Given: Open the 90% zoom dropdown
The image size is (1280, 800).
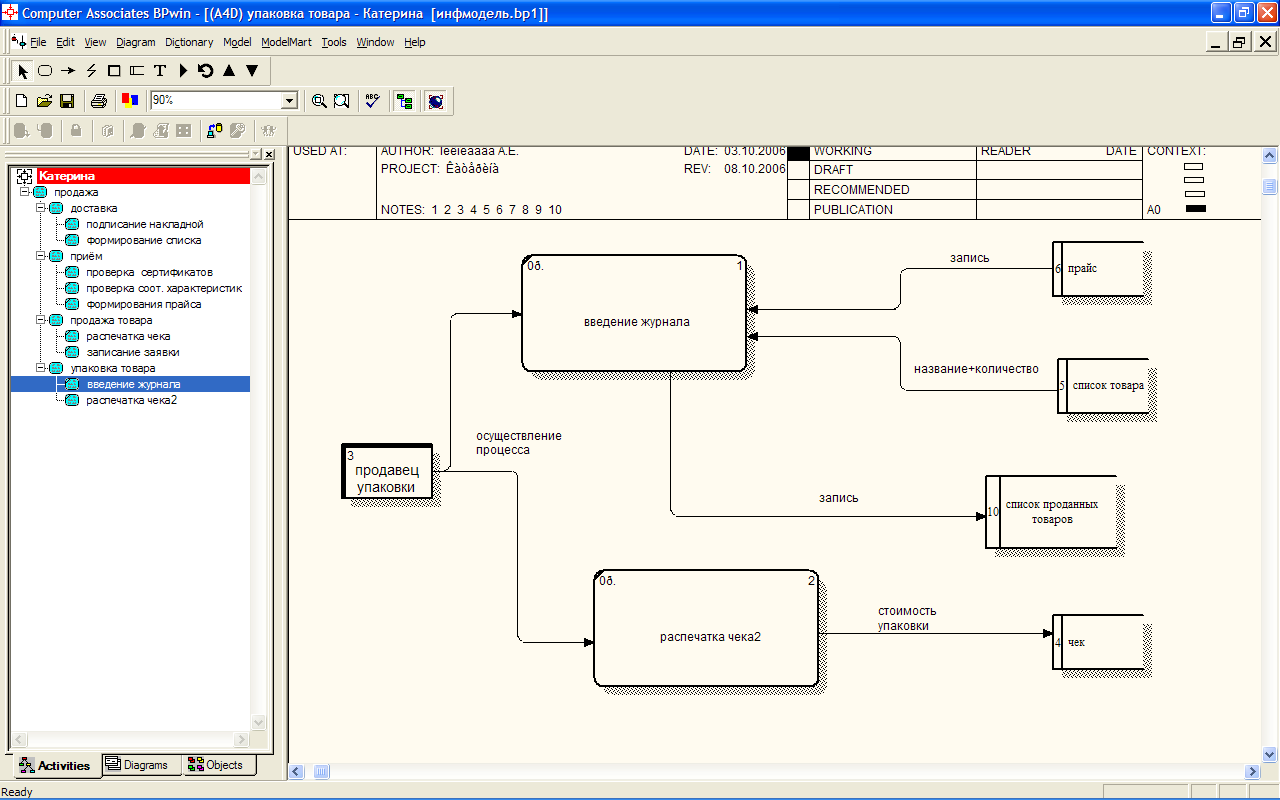Looking at the screenshot, I should (290, 101).
